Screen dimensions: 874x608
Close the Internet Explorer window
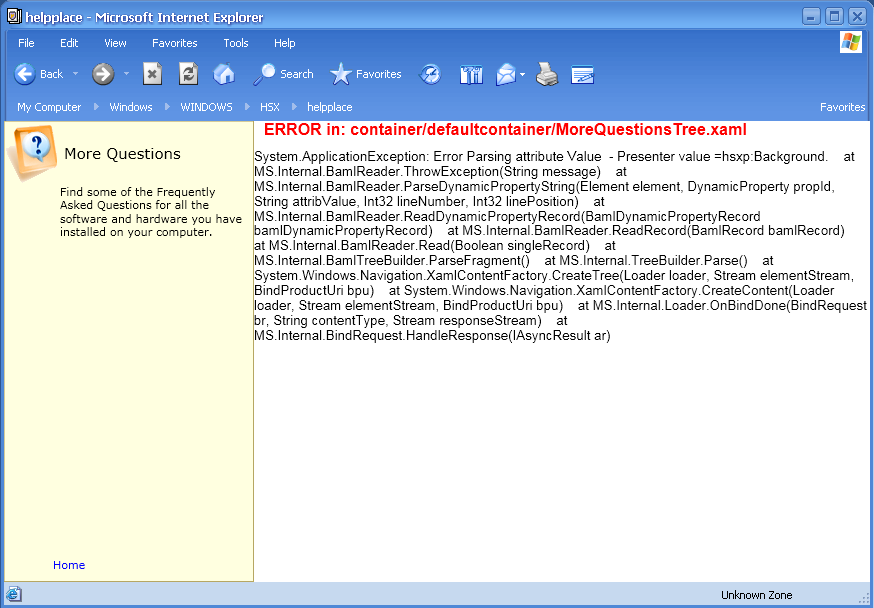point(858,16)
